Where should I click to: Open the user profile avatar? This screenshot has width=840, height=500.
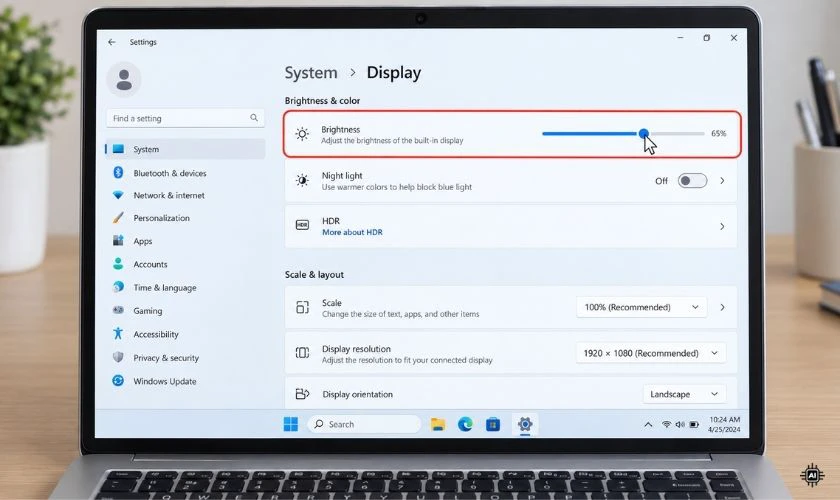pyautogui.click(x=124, y=79)
